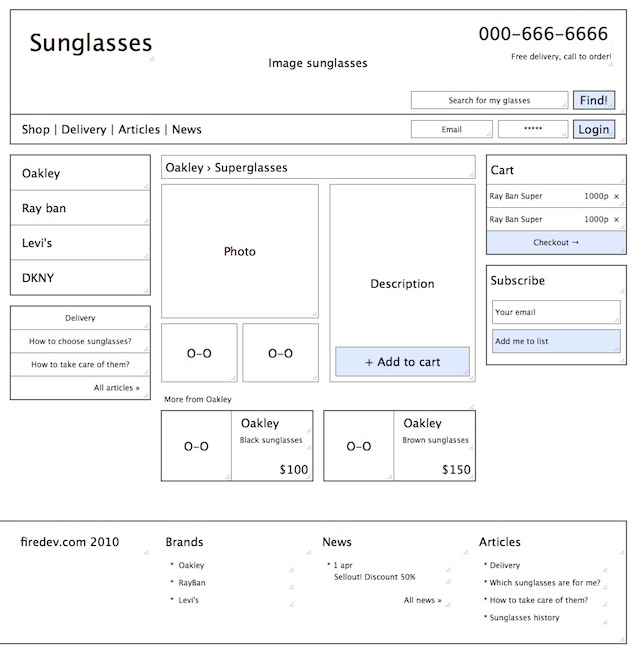Open Oakley Brown sunglasses product thumbnail
The width and height of the screenshot is (640, 654).
(x=359, y=446)
